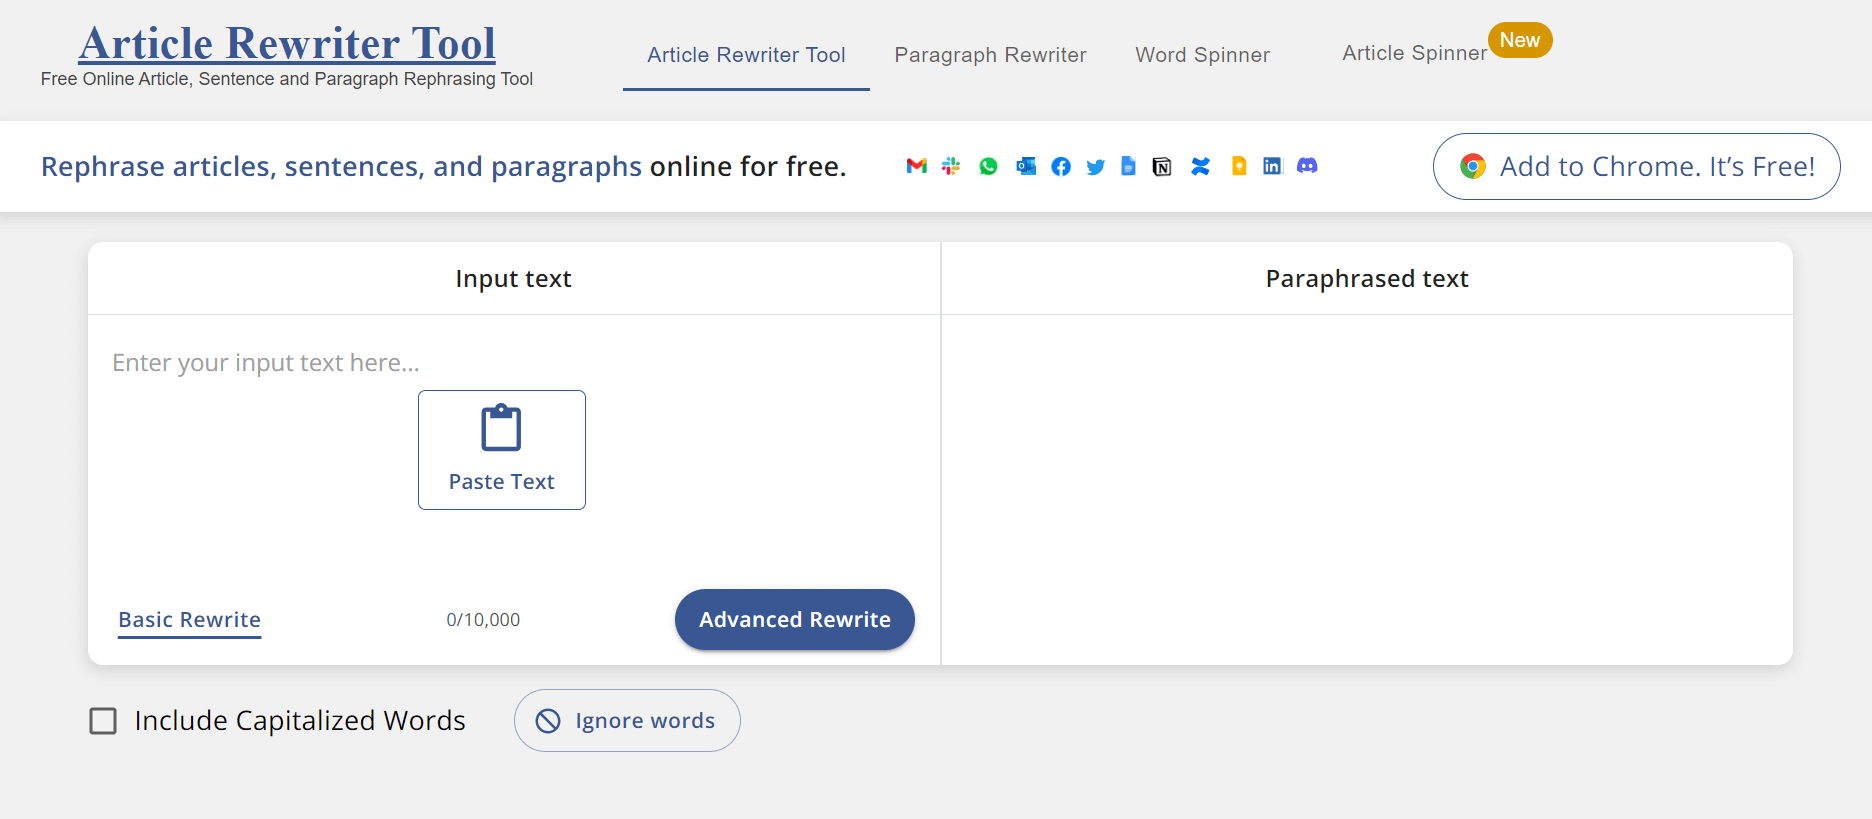
Task: Open the Word Spinner tab
Action: [x=1202, y=55]
